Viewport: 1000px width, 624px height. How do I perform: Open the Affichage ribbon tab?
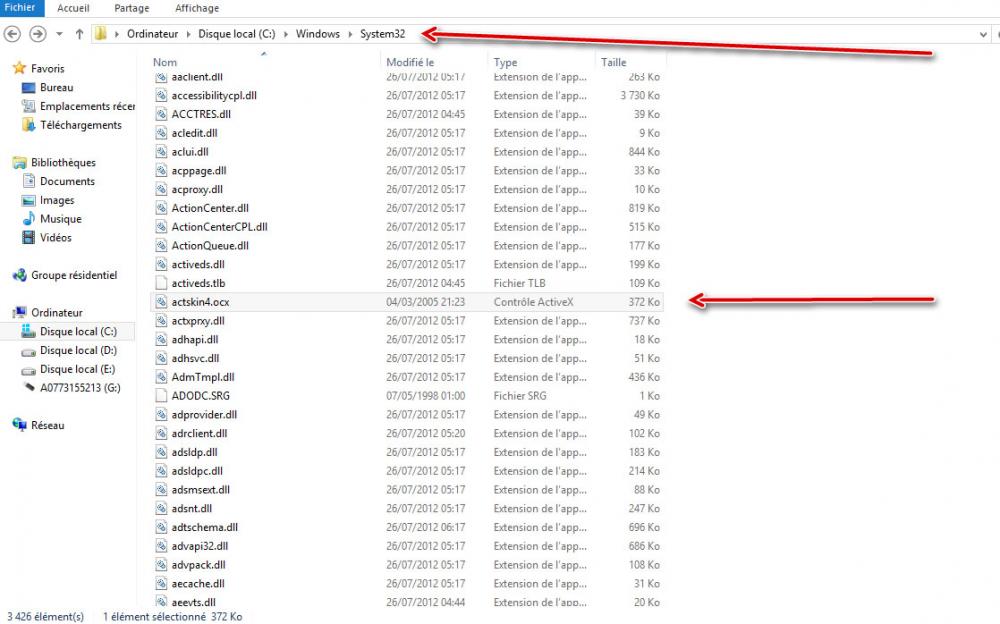(197, 8)
